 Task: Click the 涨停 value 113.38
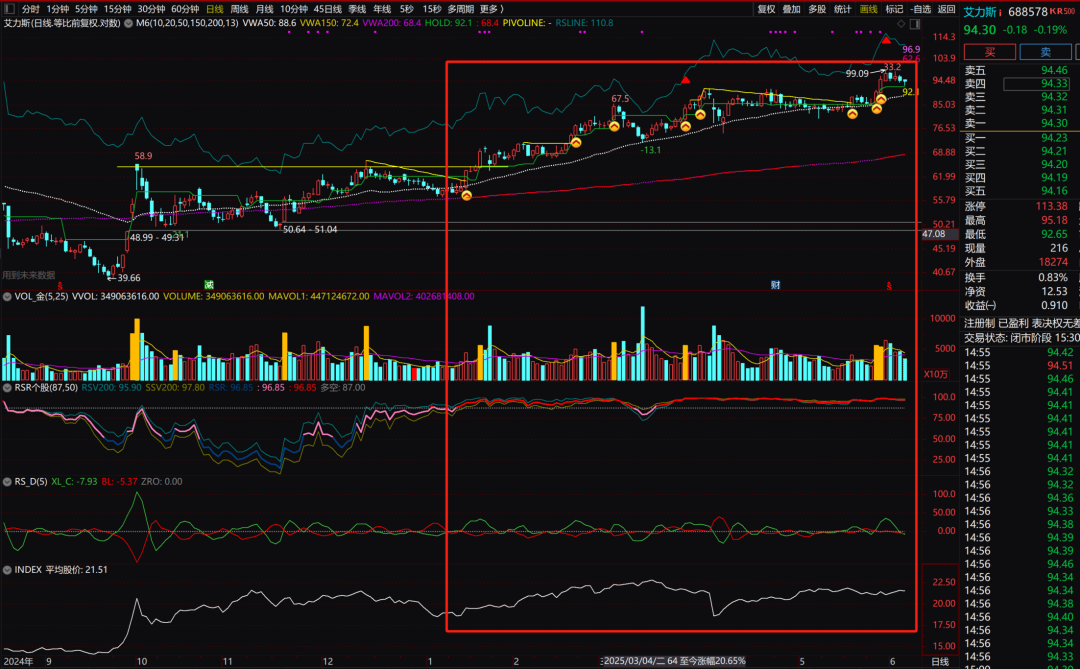1051,206
